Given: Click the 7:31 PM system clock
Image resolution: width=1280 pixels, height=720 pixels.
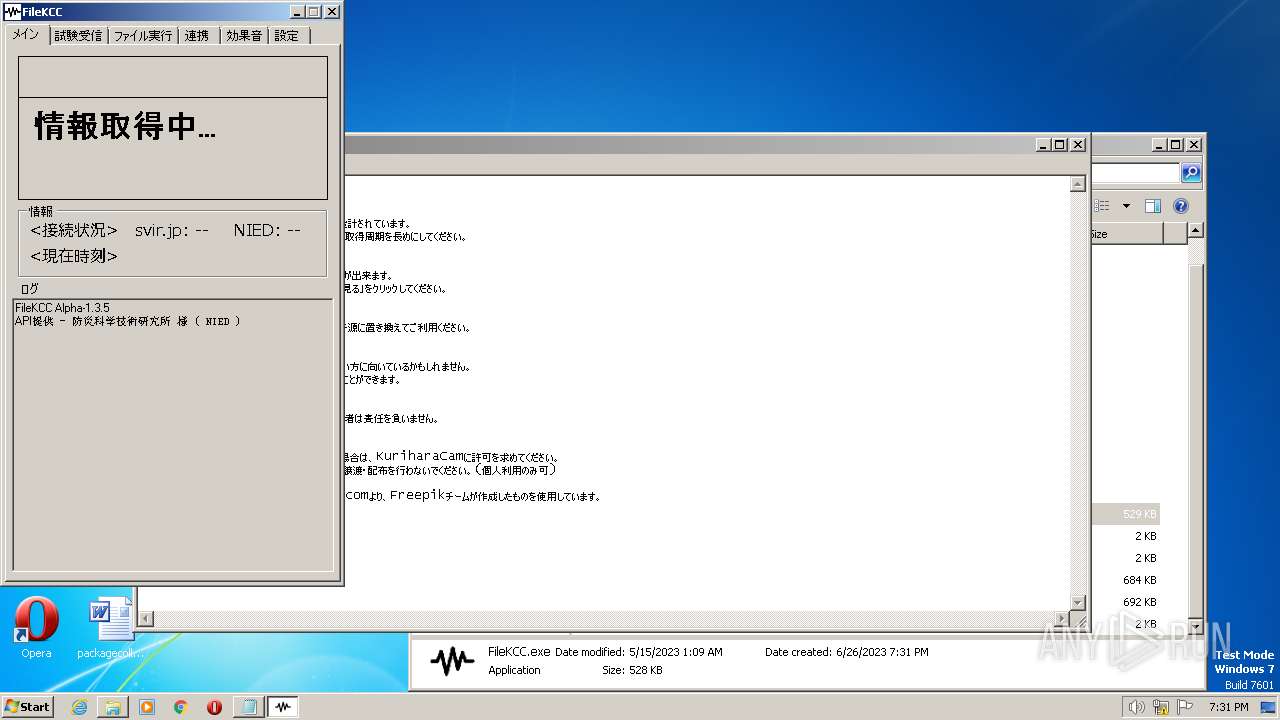Looking at the screenshot, I should (1228, 707).
